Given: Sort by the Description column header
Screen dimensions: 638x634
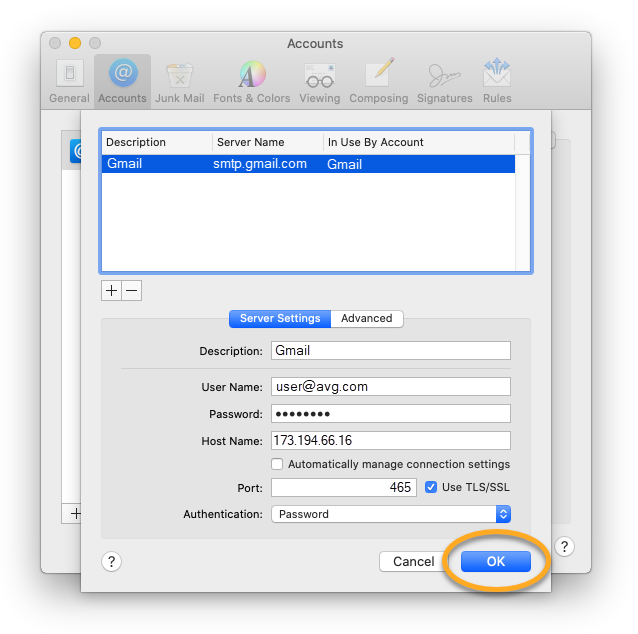Looking at the screenshot, I should tap(157, 142).
